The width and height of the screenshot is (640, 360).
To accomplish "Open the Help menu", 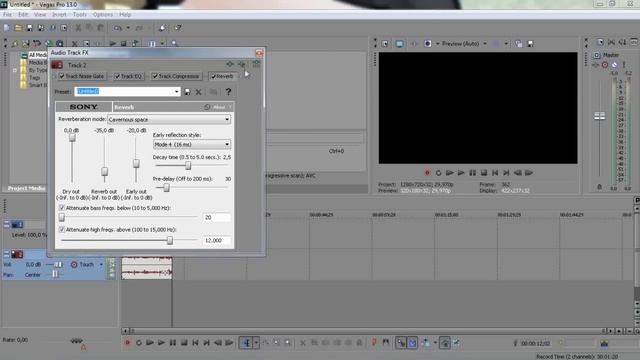I will click(x=125, y=14).
